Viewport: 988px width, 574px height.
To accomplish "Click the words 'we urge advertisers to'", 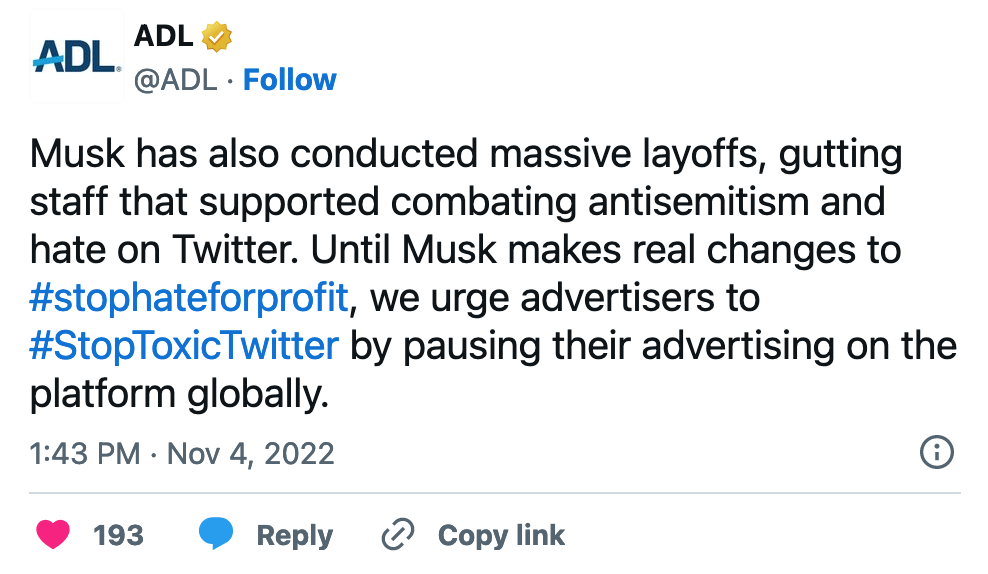I will (x=563, y=297).
